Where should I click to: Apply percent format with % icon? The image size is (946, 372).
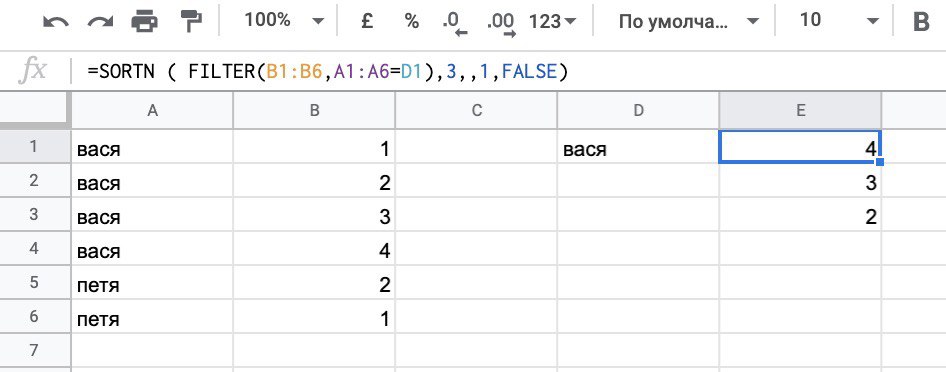(411, 22)
